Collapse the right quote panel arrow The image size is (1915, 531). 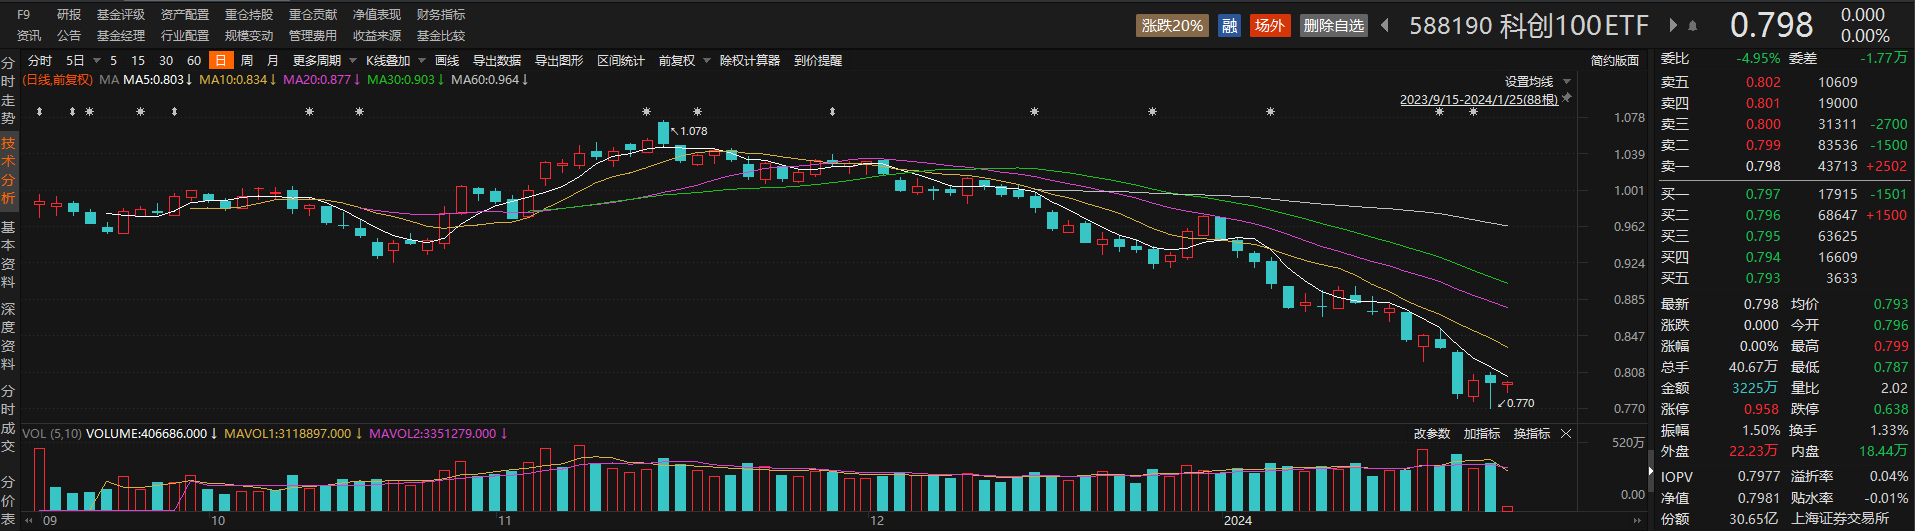(1650, 471)
